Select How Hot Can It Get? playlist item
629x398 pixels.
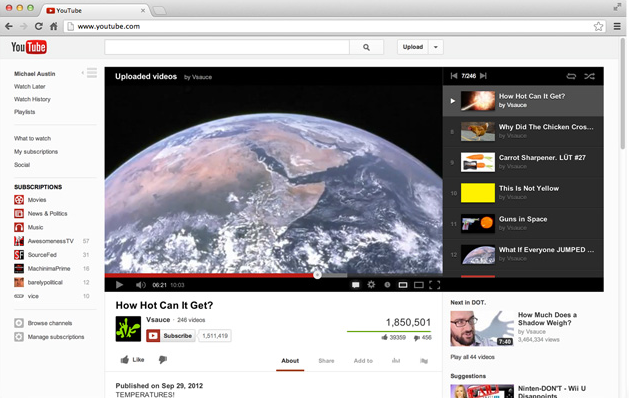tap(523, 101)
